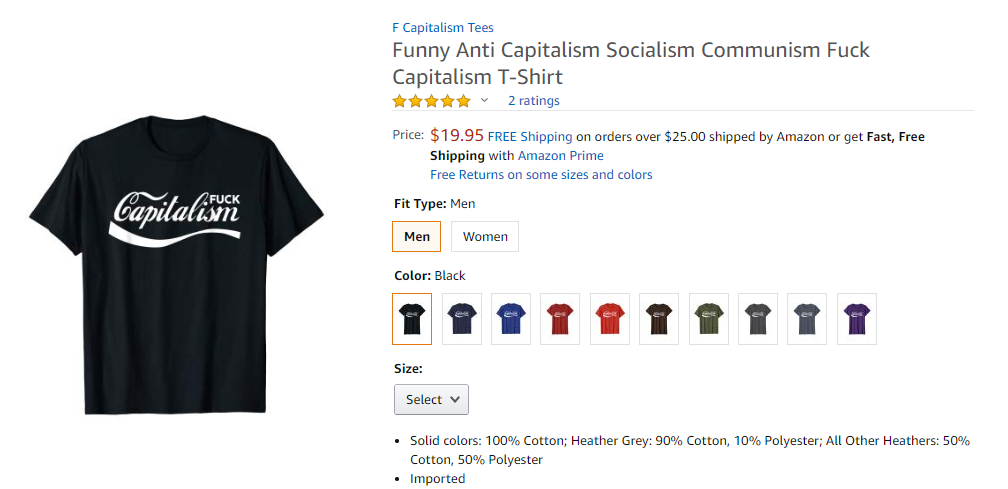The width and height of the screenshot is (1008, 489).
Task: Pick the dark red shirt swatch
Action: coord(560,319)
